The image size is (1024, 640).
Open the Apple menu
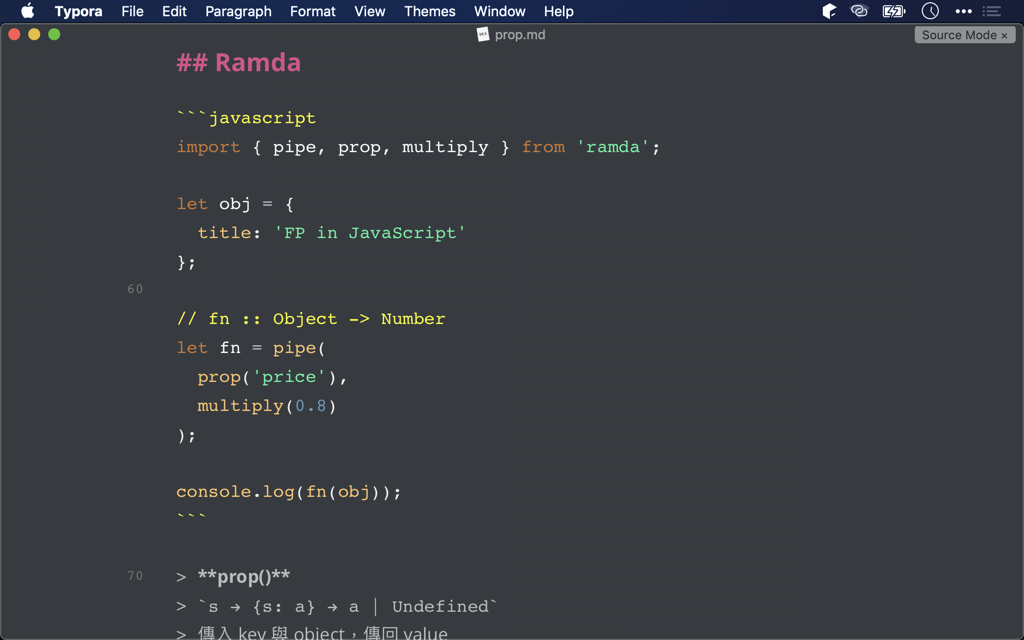[x=27, y=11]
